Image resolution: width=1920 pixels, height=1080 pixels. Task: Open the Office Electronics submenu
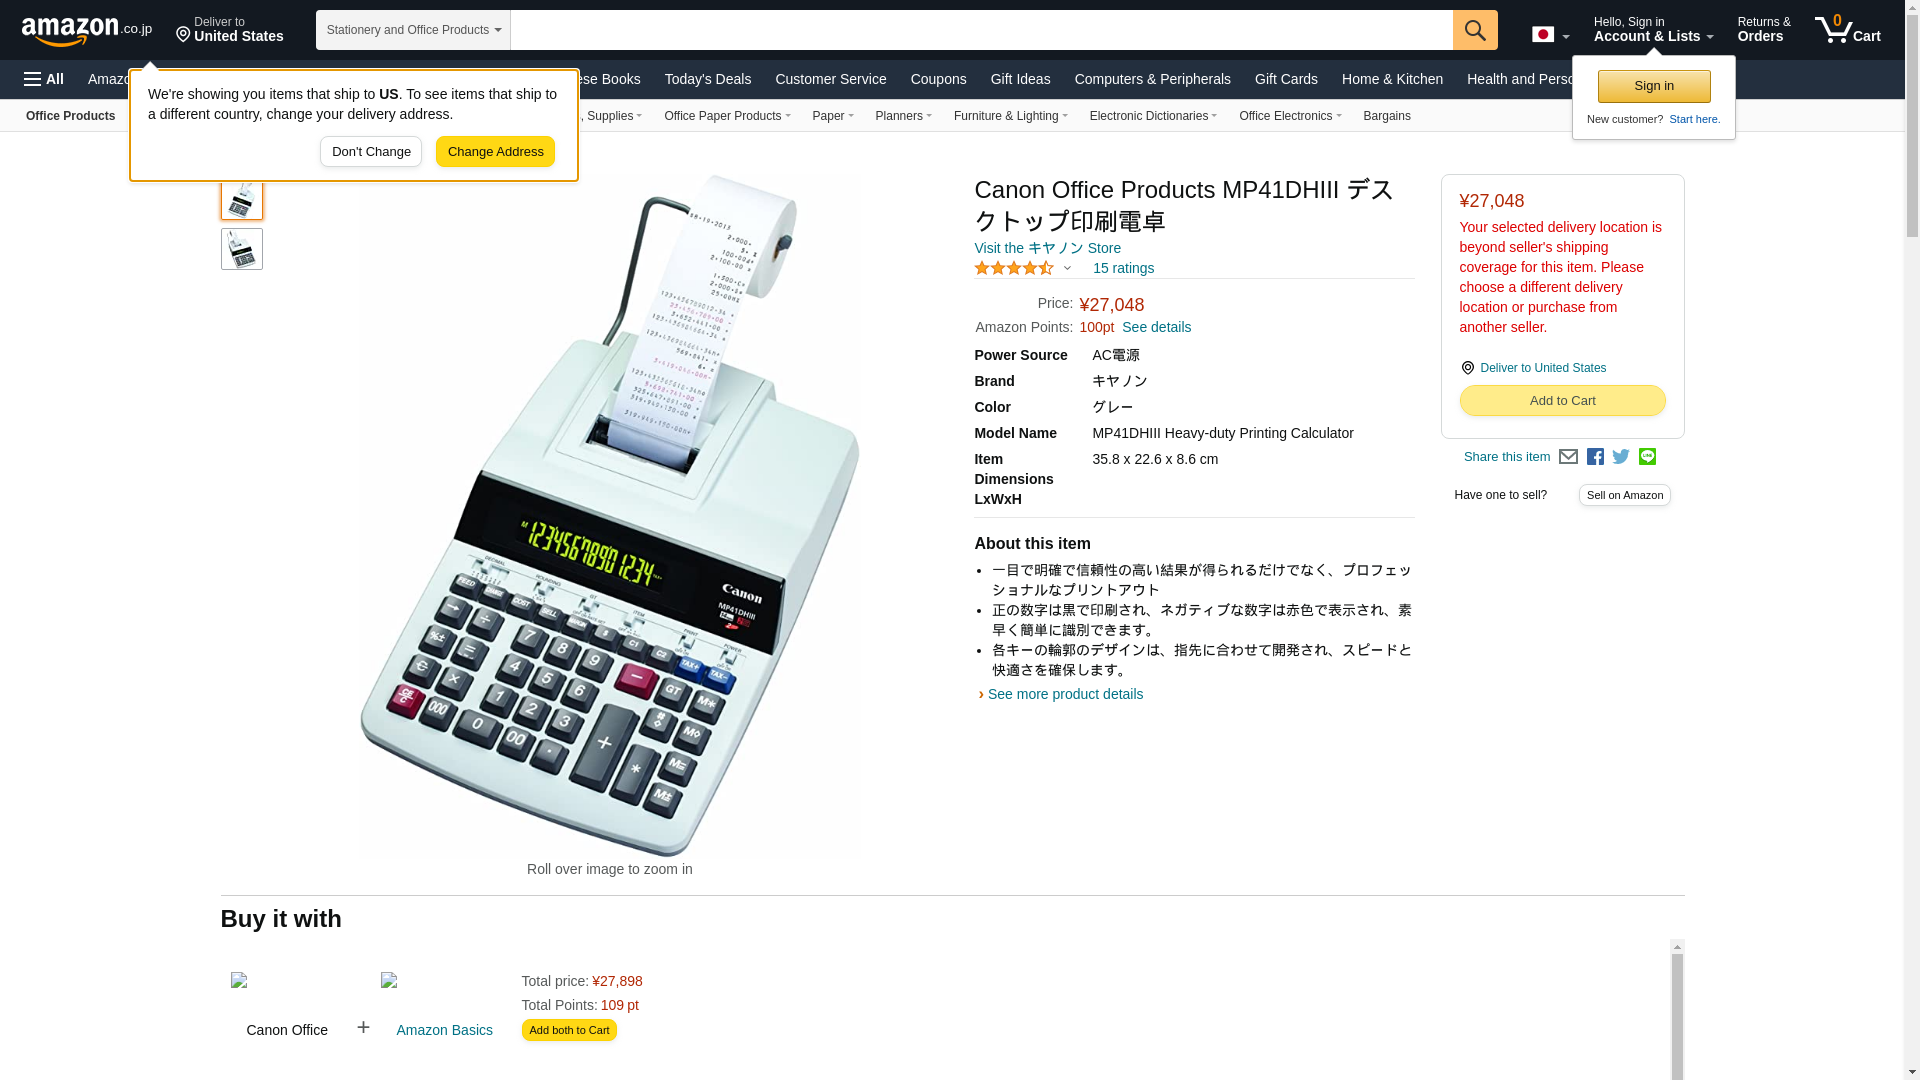[x=1289, y=116]
